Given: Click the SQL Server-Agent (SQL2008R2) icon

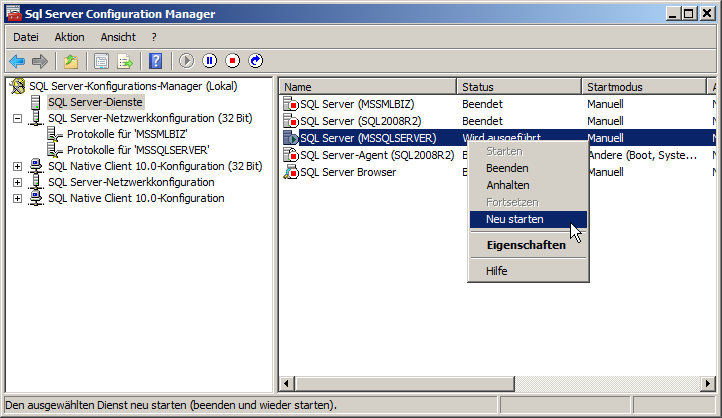Looking at the screenshot, I should point(291,155).
